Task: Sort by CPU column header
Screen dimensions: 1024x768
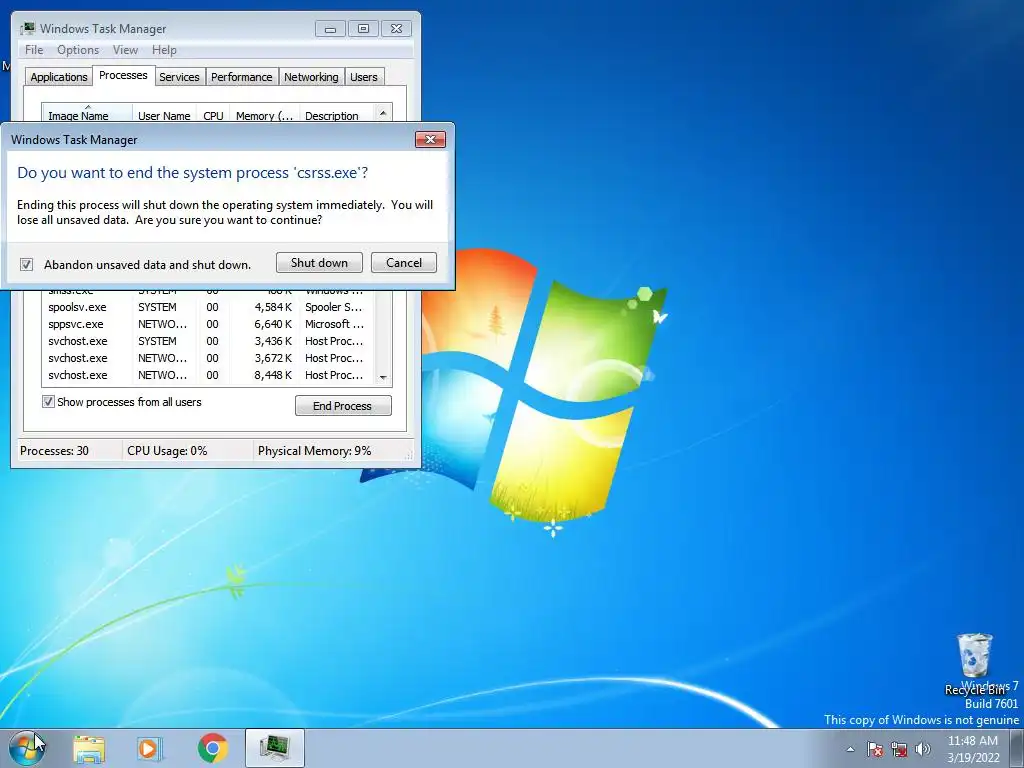Action: [x=213, y=112]
